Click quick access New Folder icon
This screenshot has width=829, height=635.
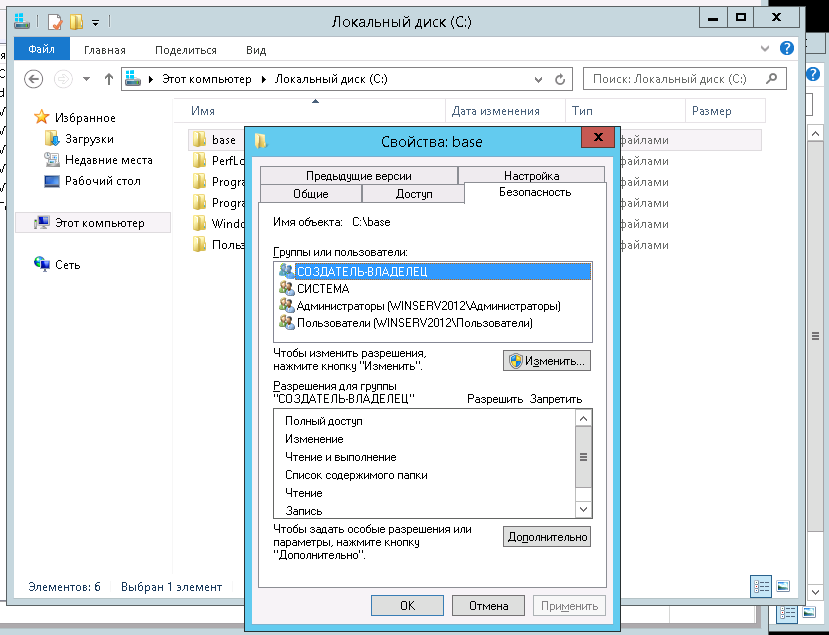click(76, 22)
